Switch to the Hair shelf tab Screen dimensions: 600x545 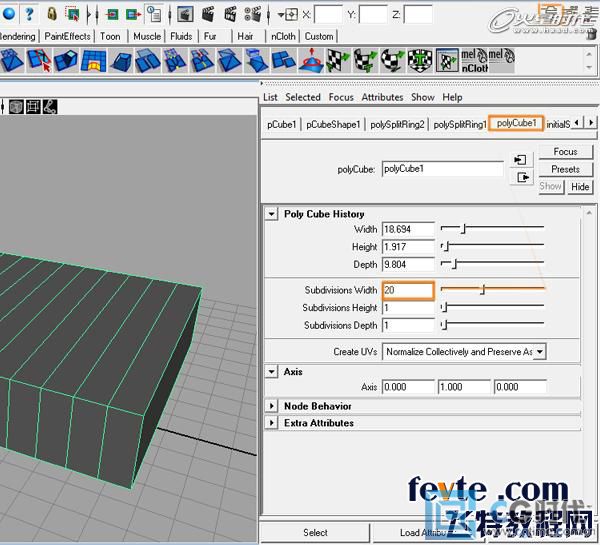tap(245, 36)
